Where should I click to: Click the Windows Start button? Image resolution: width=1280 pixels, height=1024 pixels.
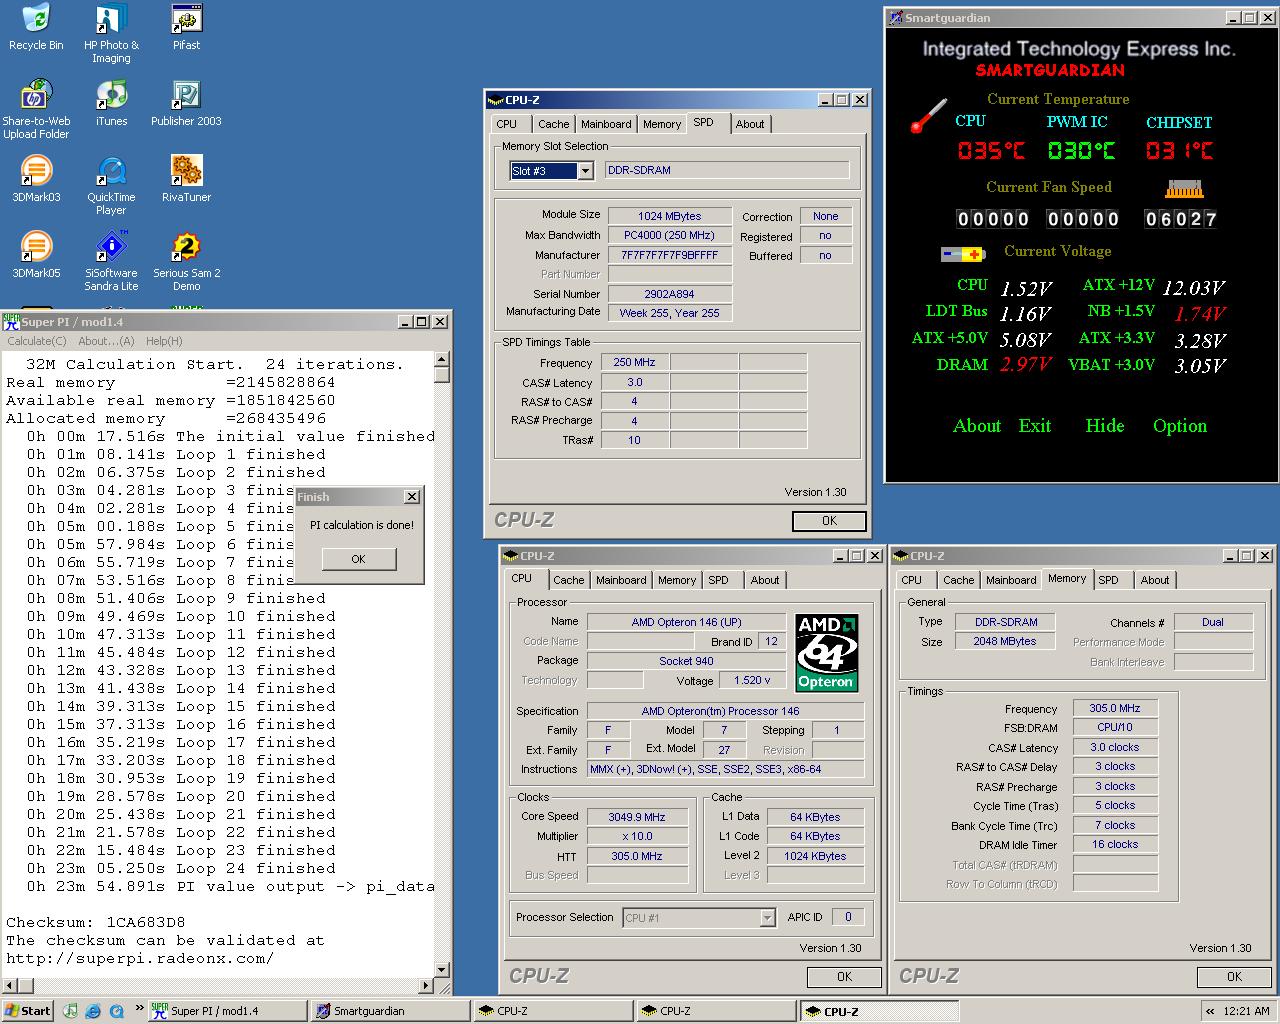tap(28, 1011)
